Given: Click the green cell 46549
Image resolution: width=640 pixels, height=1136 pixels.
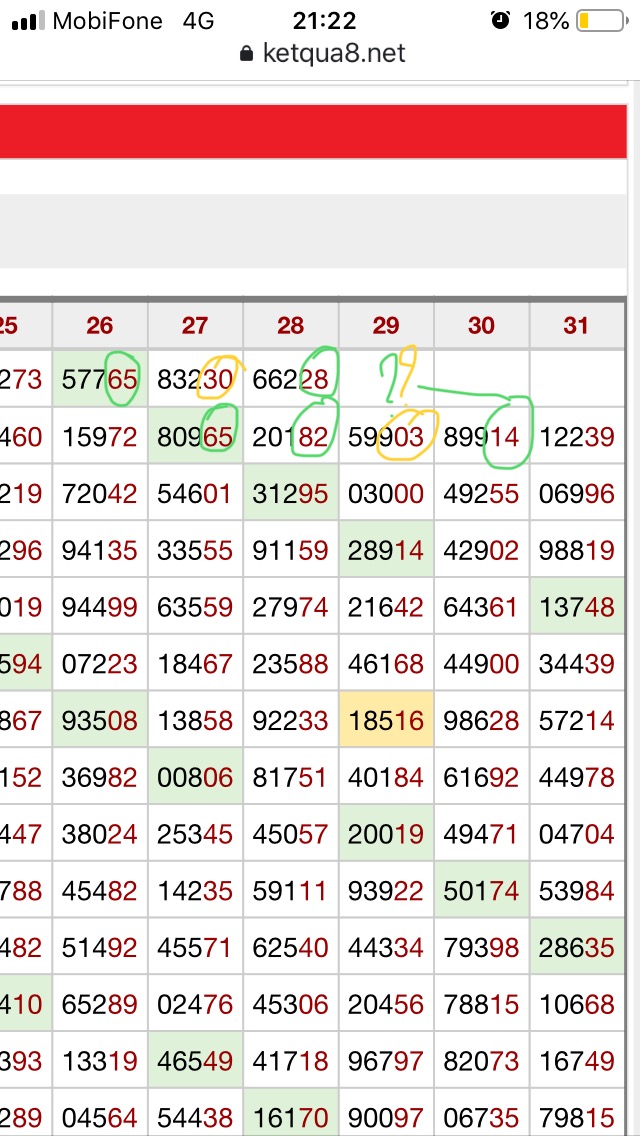Looking at the screenshot, I should 195,1062.
